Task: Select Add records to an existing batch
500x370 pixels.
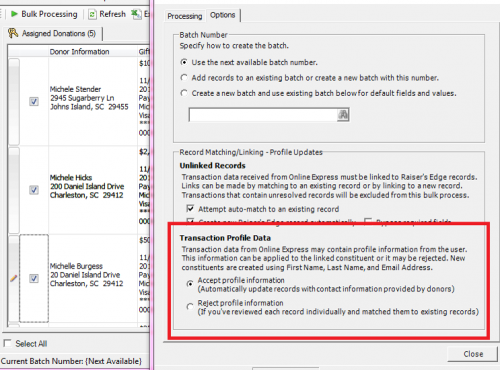Action: (x=184, y=77)
